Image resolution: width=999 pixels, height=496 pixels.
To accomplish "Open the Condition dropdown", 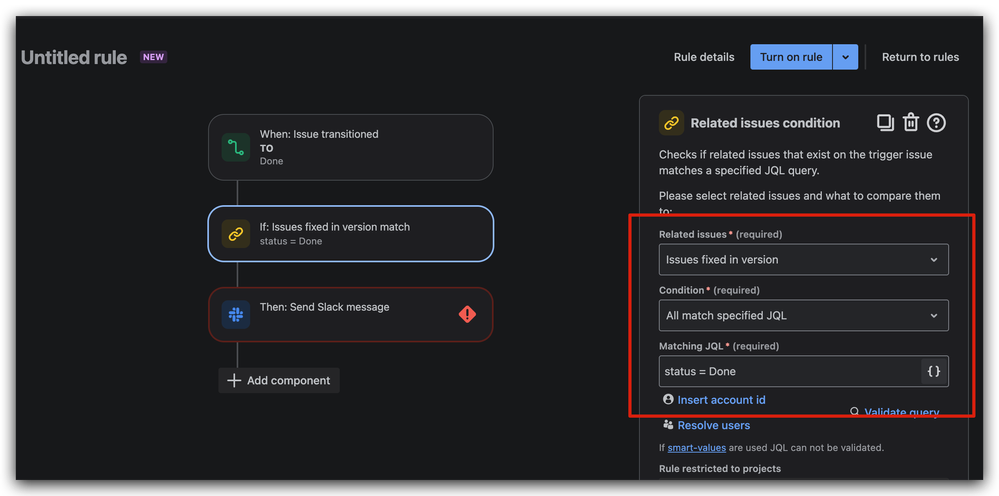I will [x=803, y=315].
